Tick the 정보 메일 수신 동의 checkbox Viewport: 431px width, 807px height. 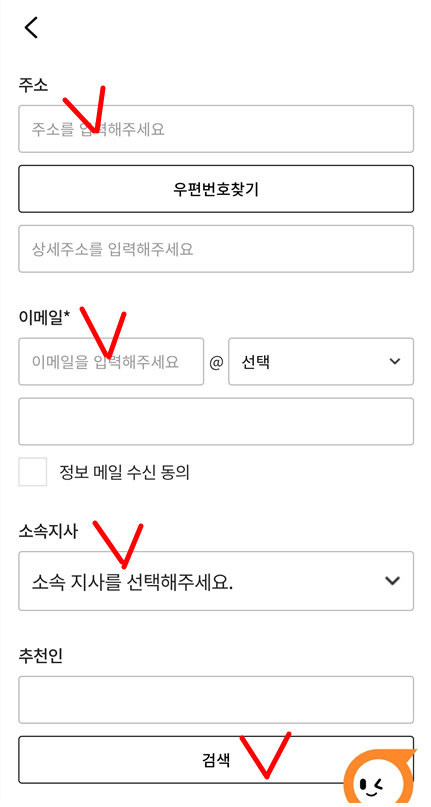point(32,471)
